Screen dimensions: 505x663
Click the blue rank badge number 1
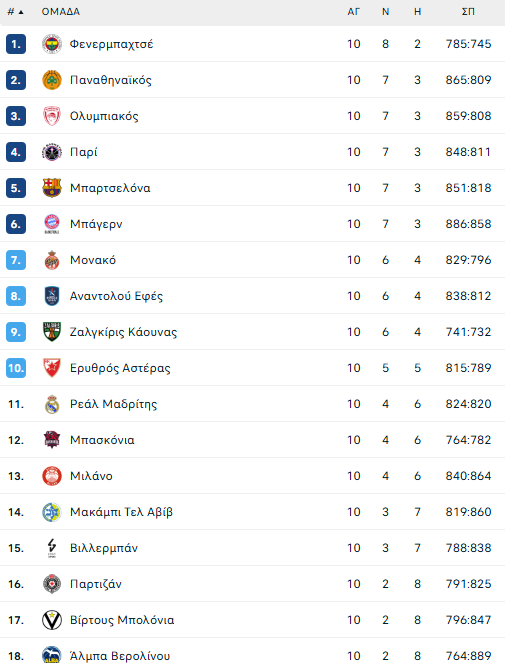[16, 44]
